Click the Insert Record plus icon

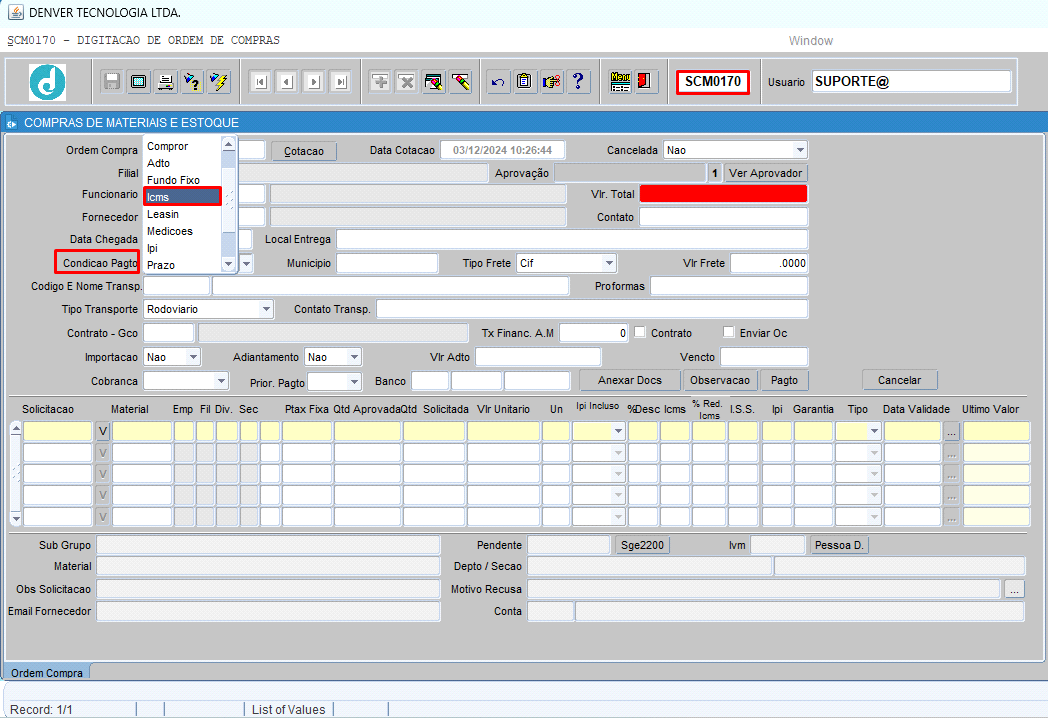tap(380, 82)
